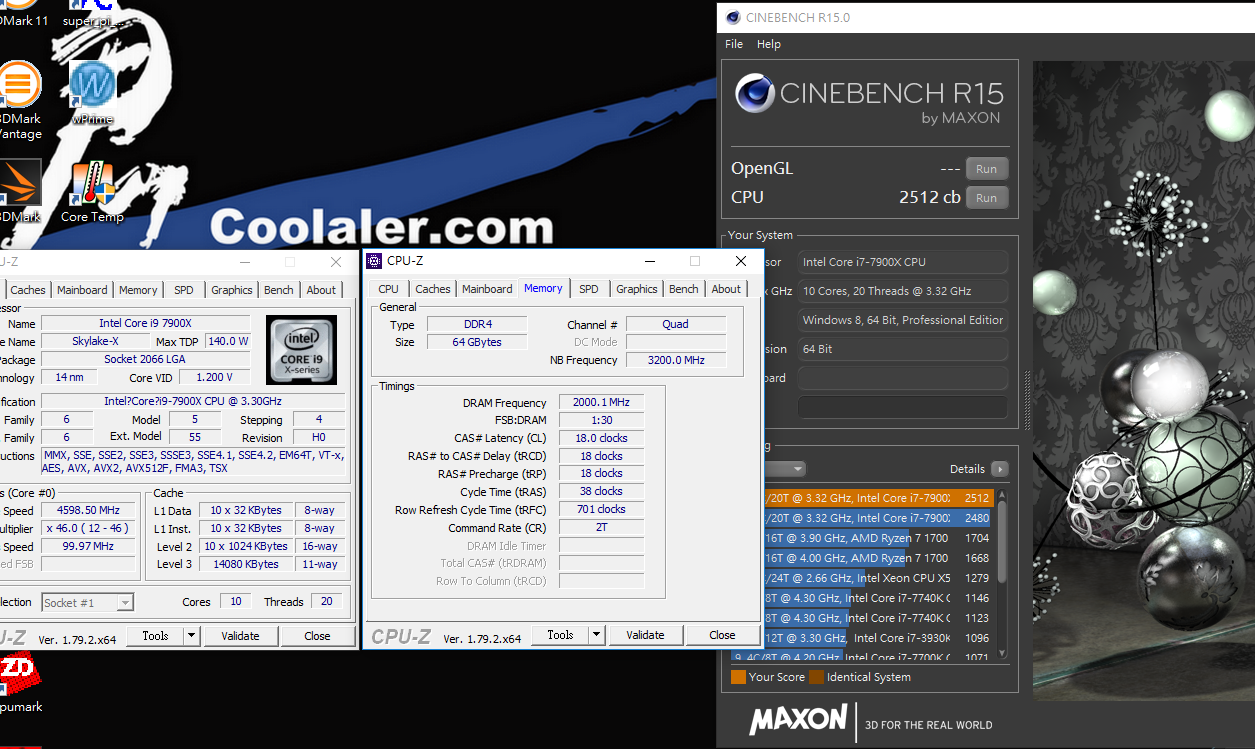The image size is (1255, 749).
Task: Click Validate in the background CPU-Z window
Action: pos(240,636)
